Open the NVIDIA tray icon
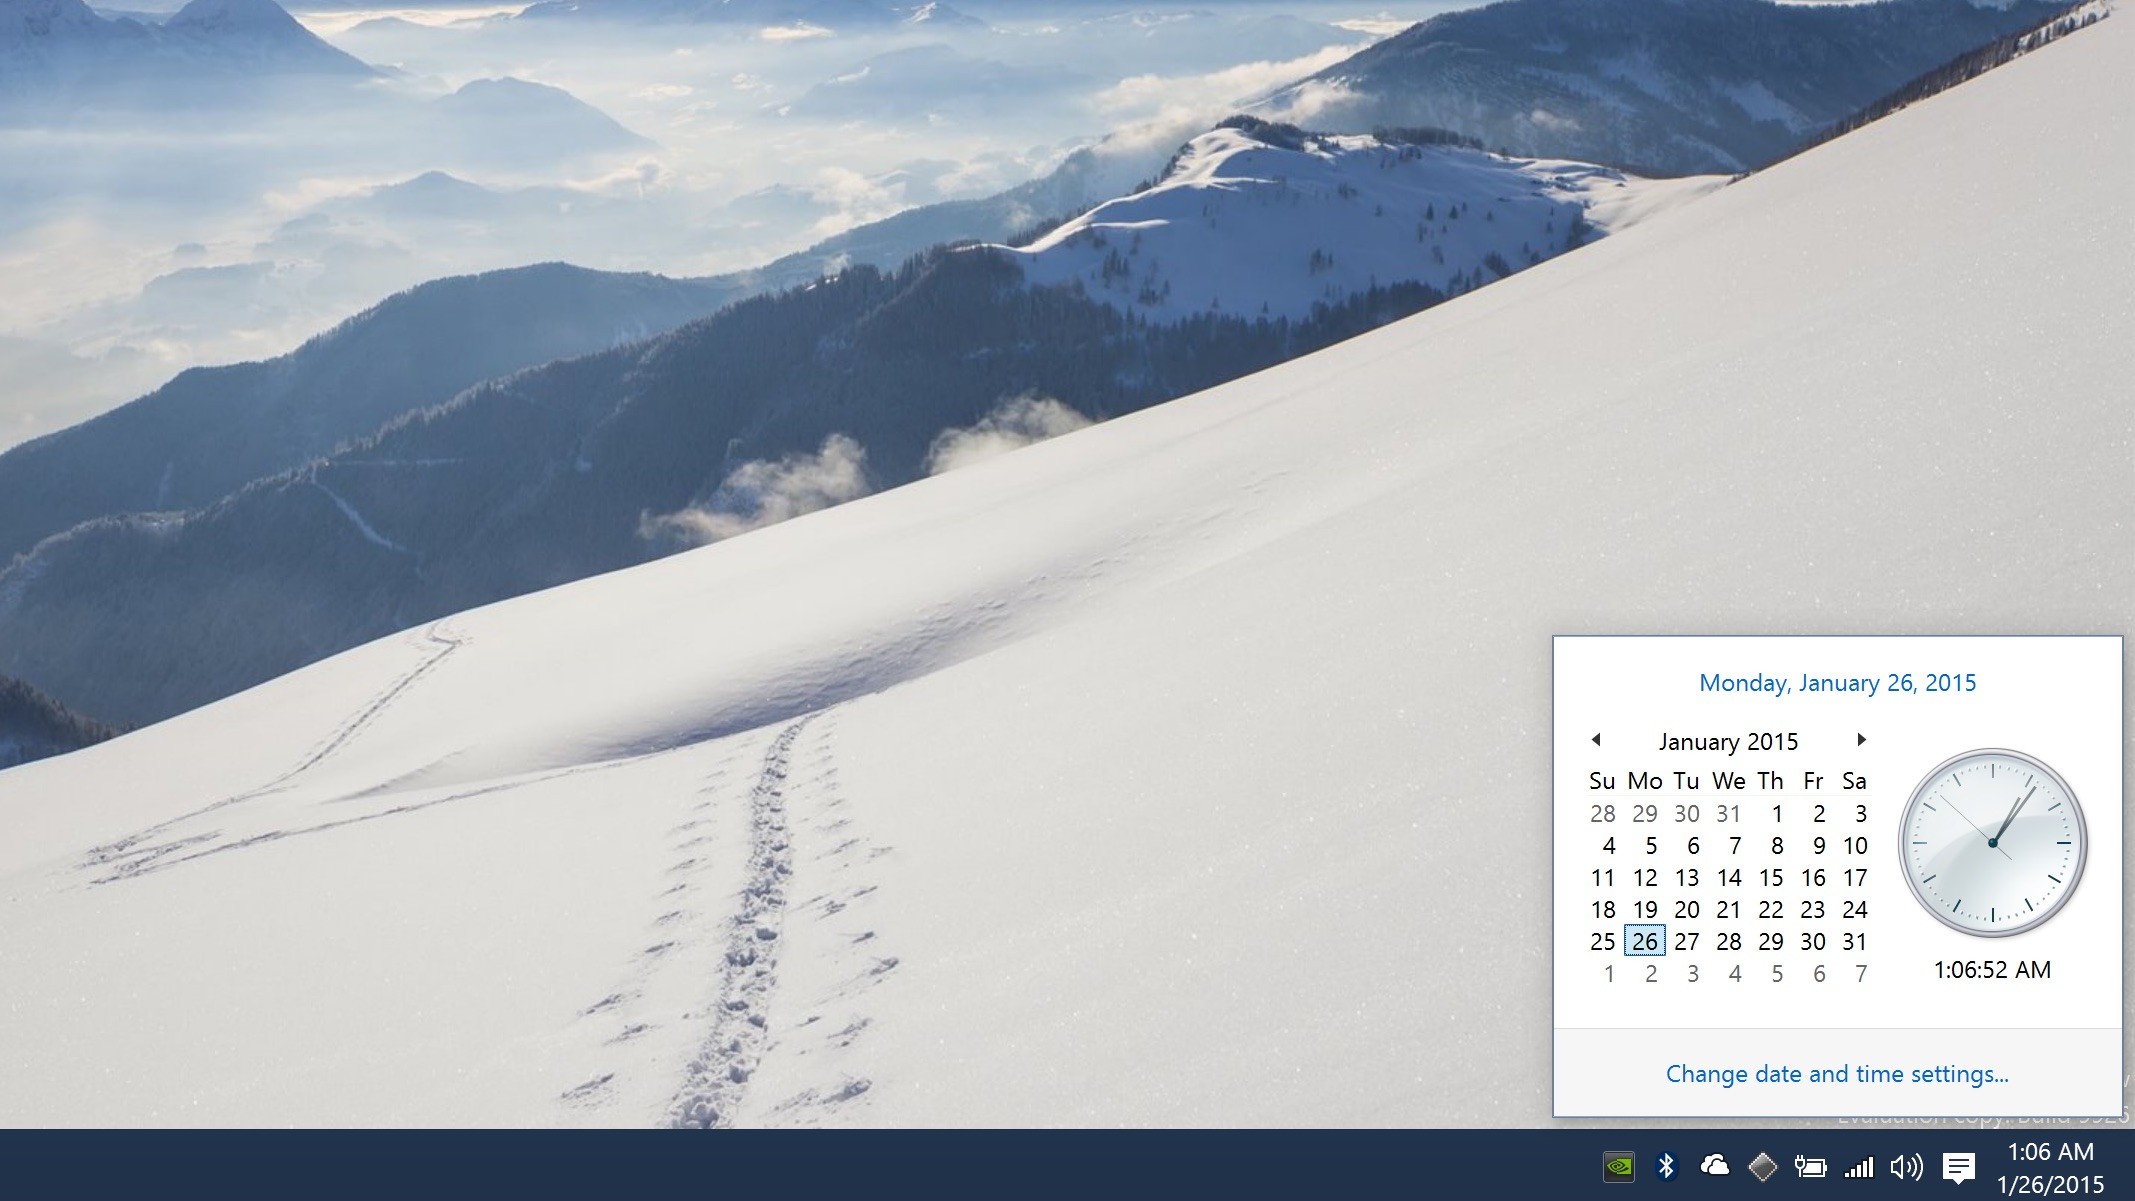Screen dimensions: 2135x1201 click(1618, 1167)
